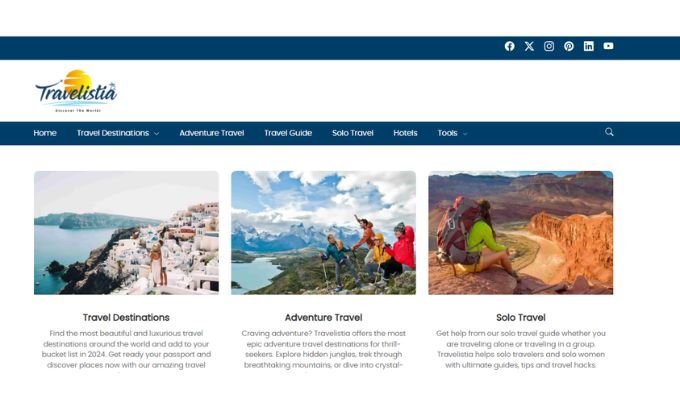The height and width of the screenshot is (409, 680).
Task: Go to Home in navigation bar
Action: (x=45, y=133)
